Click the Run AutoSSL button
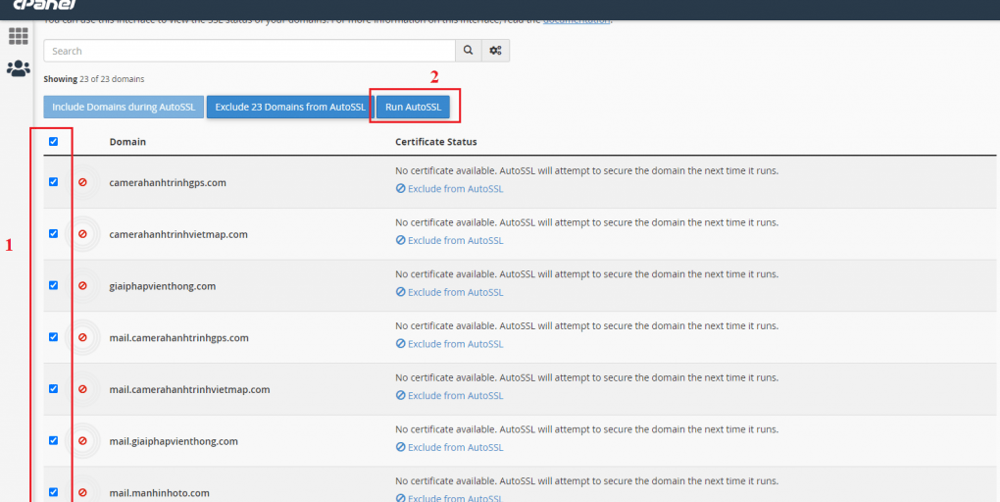This screenshot has height=502, width=1000. (413, 107)
